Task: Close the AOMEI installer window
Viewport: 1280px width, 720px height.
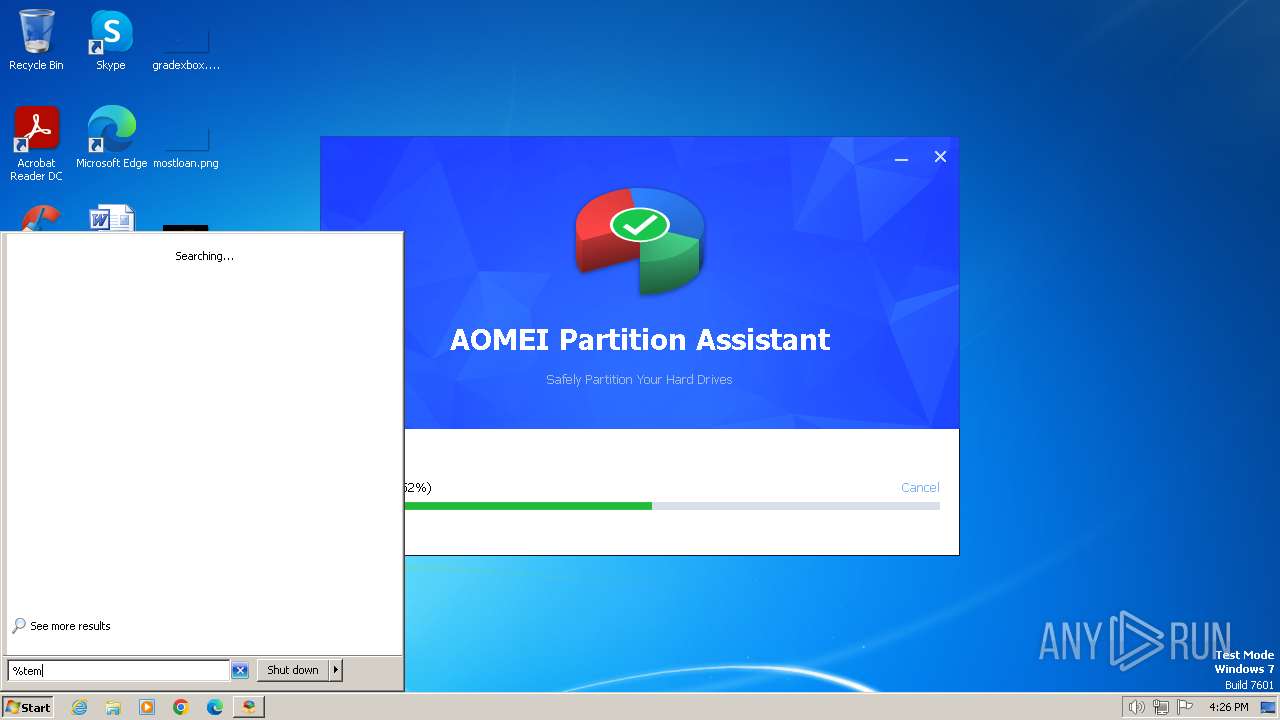Action: (x=940, y=157)
